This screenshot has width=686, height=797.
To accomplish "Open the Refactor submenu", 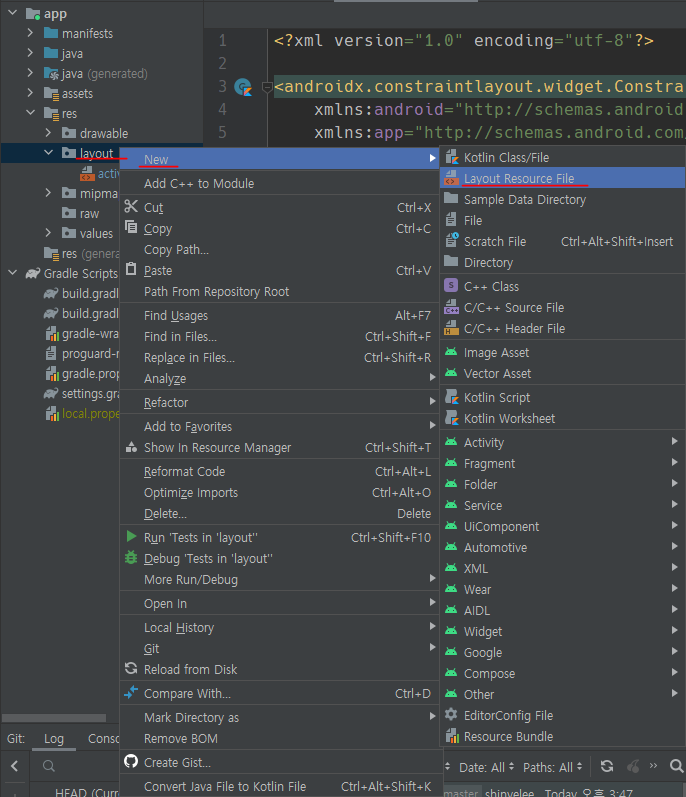I will coord(279,403).
